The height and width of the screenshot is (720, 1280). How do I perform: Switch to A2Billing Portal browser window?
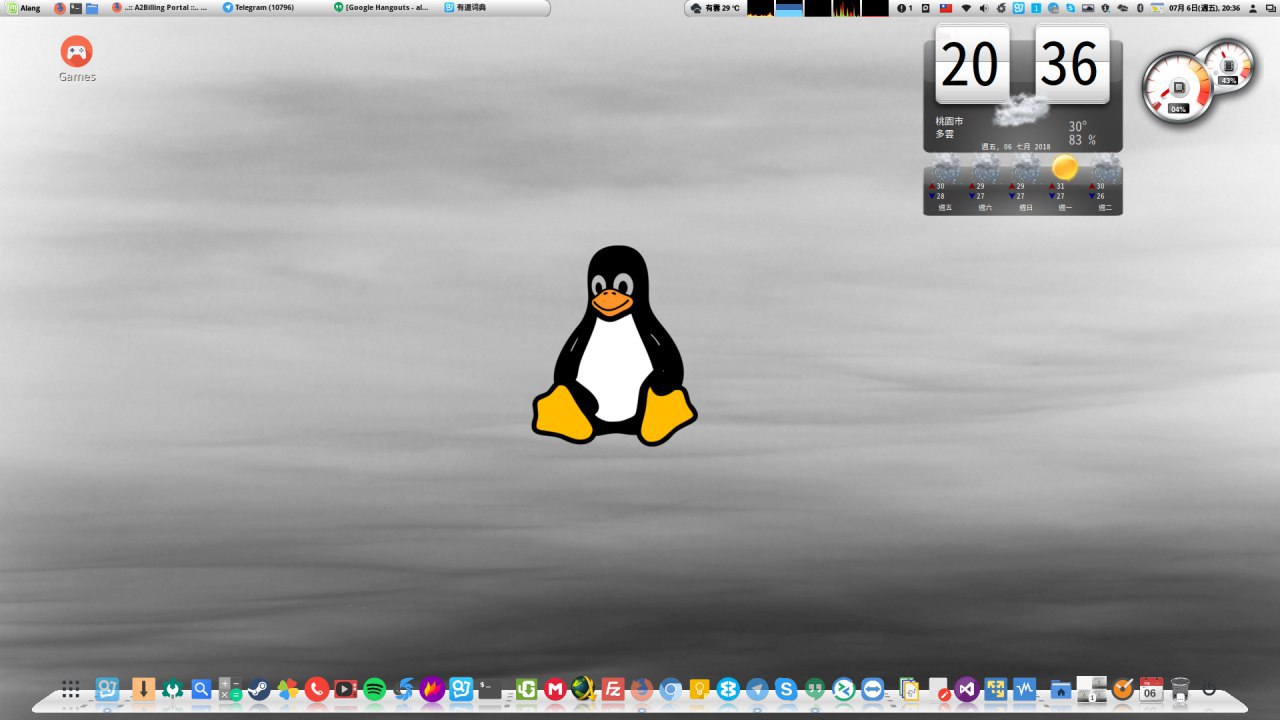coord(159,8)
